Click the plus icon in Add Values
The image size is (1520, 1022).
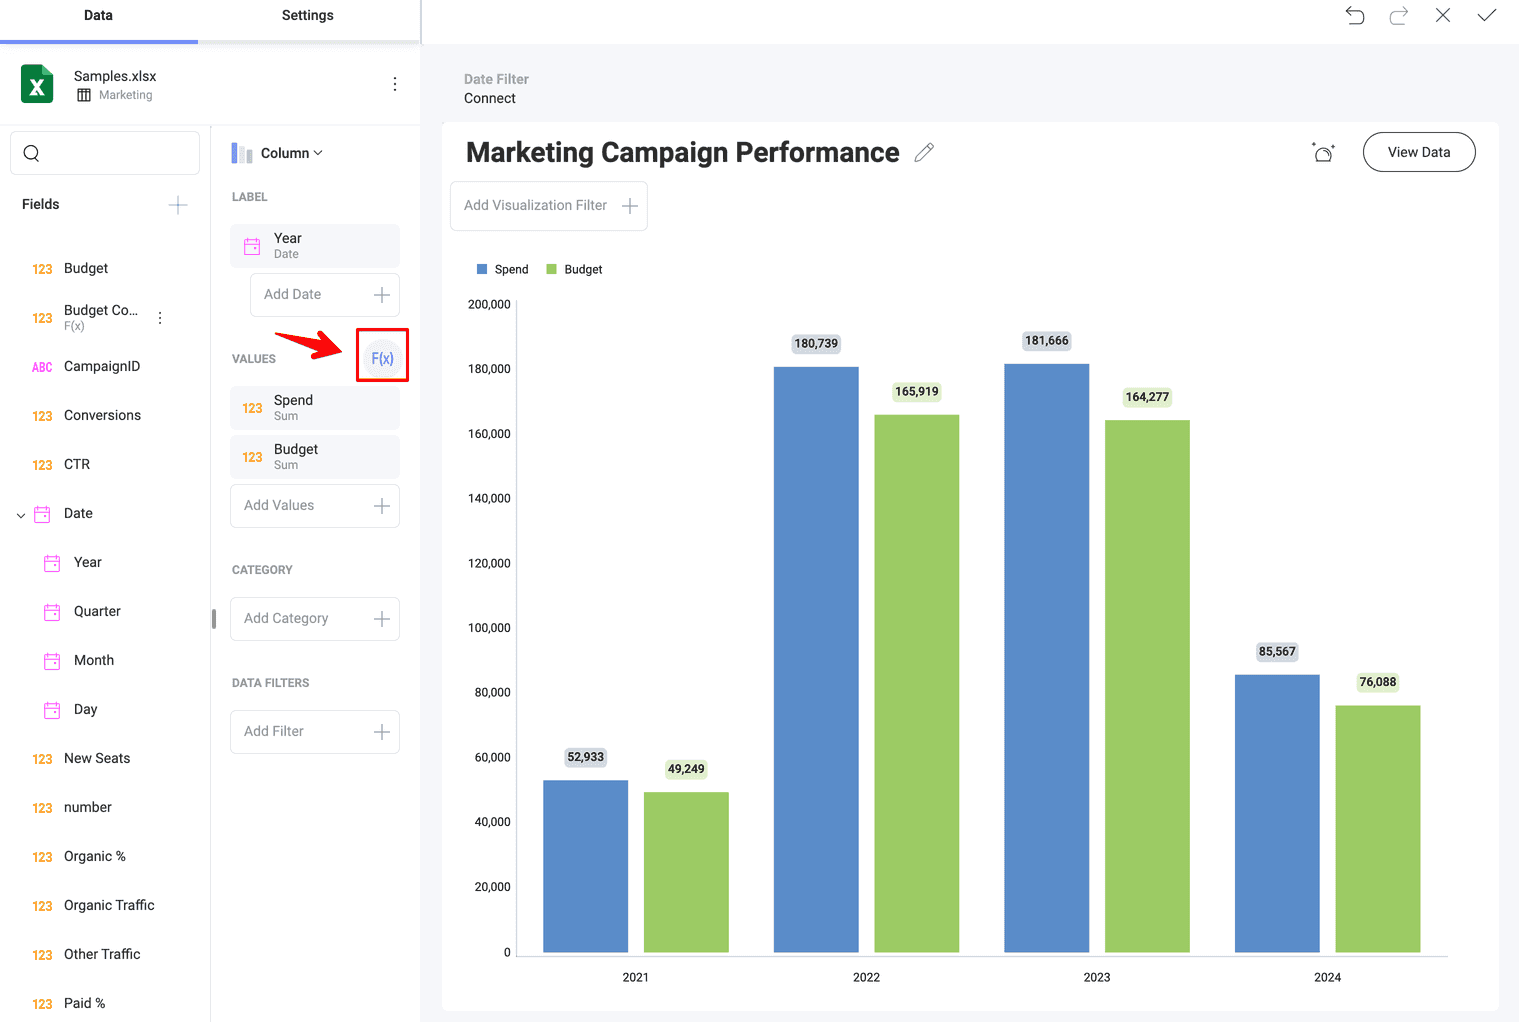[382, 506]
